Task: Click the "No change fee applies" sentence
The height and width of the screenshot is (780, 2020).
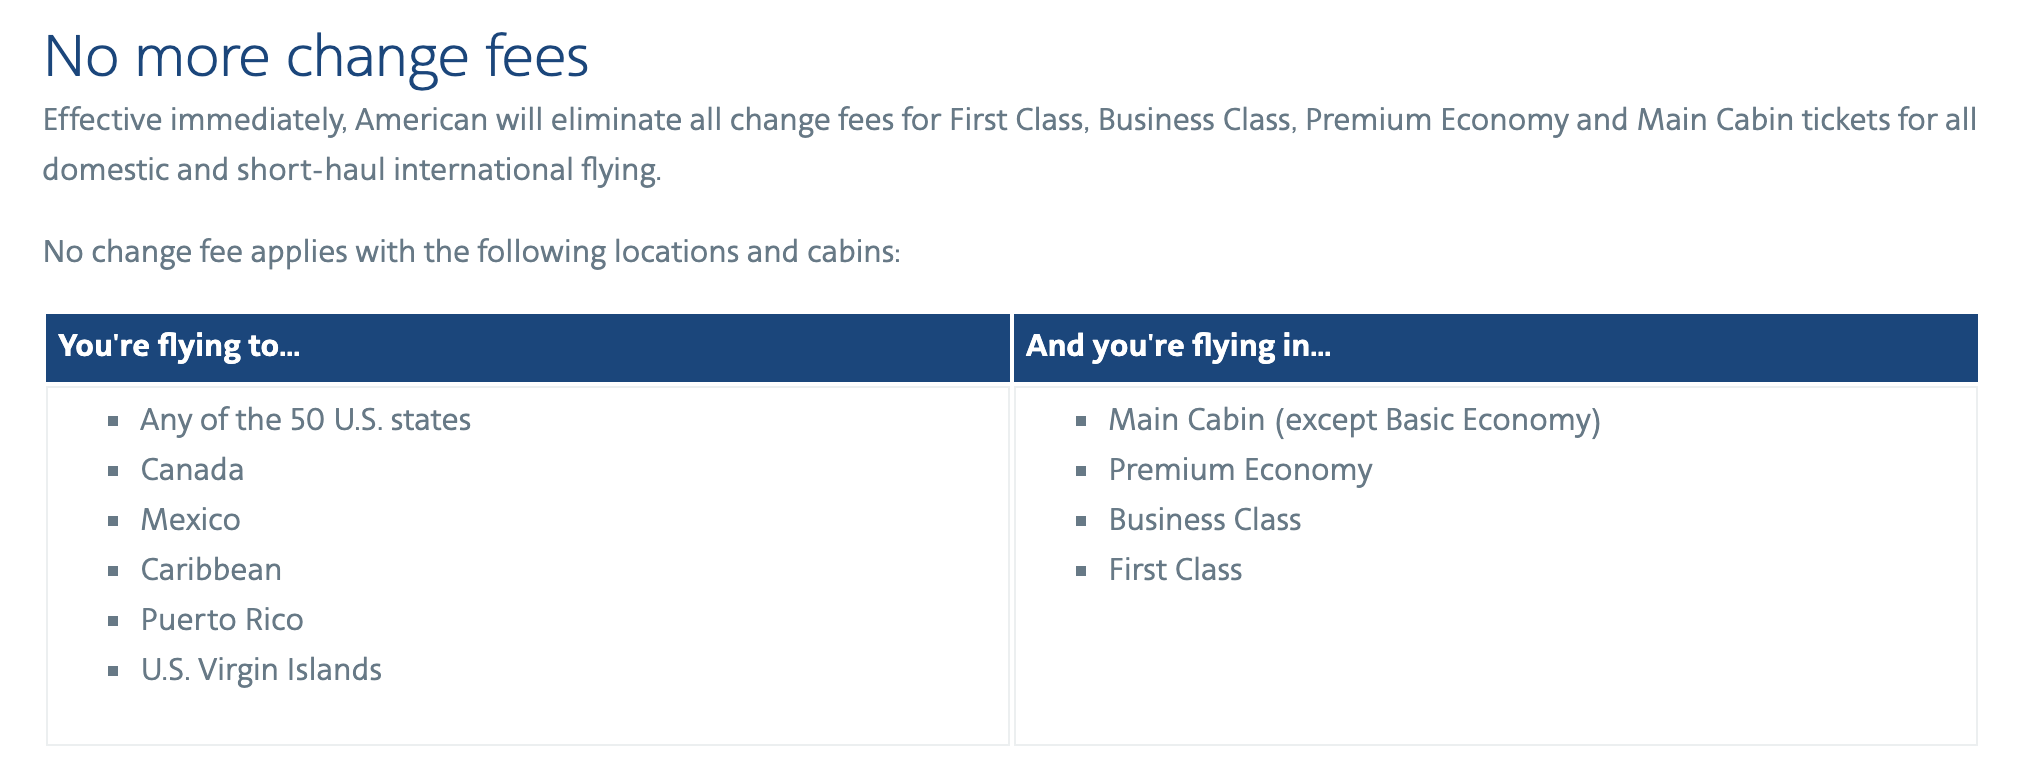Action: (x=471, y=251)
